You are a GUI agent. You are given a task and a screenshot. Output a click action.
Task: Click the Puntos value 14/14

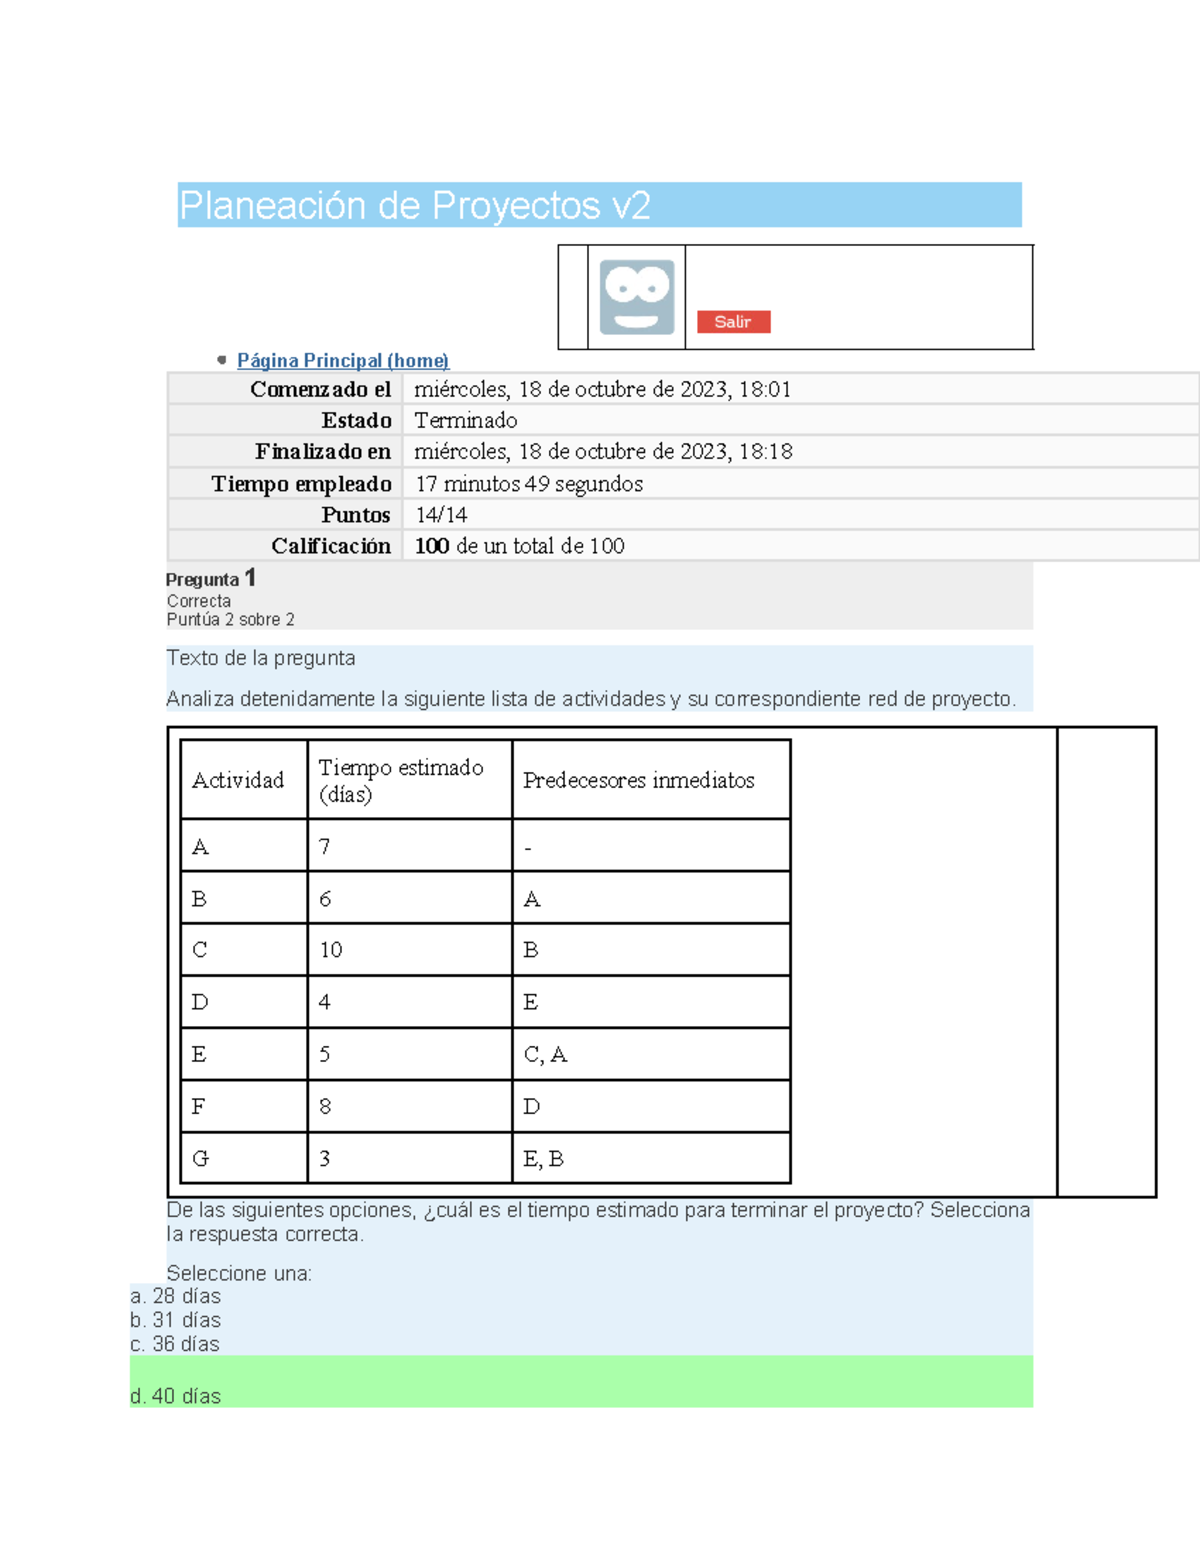(441, 515)
